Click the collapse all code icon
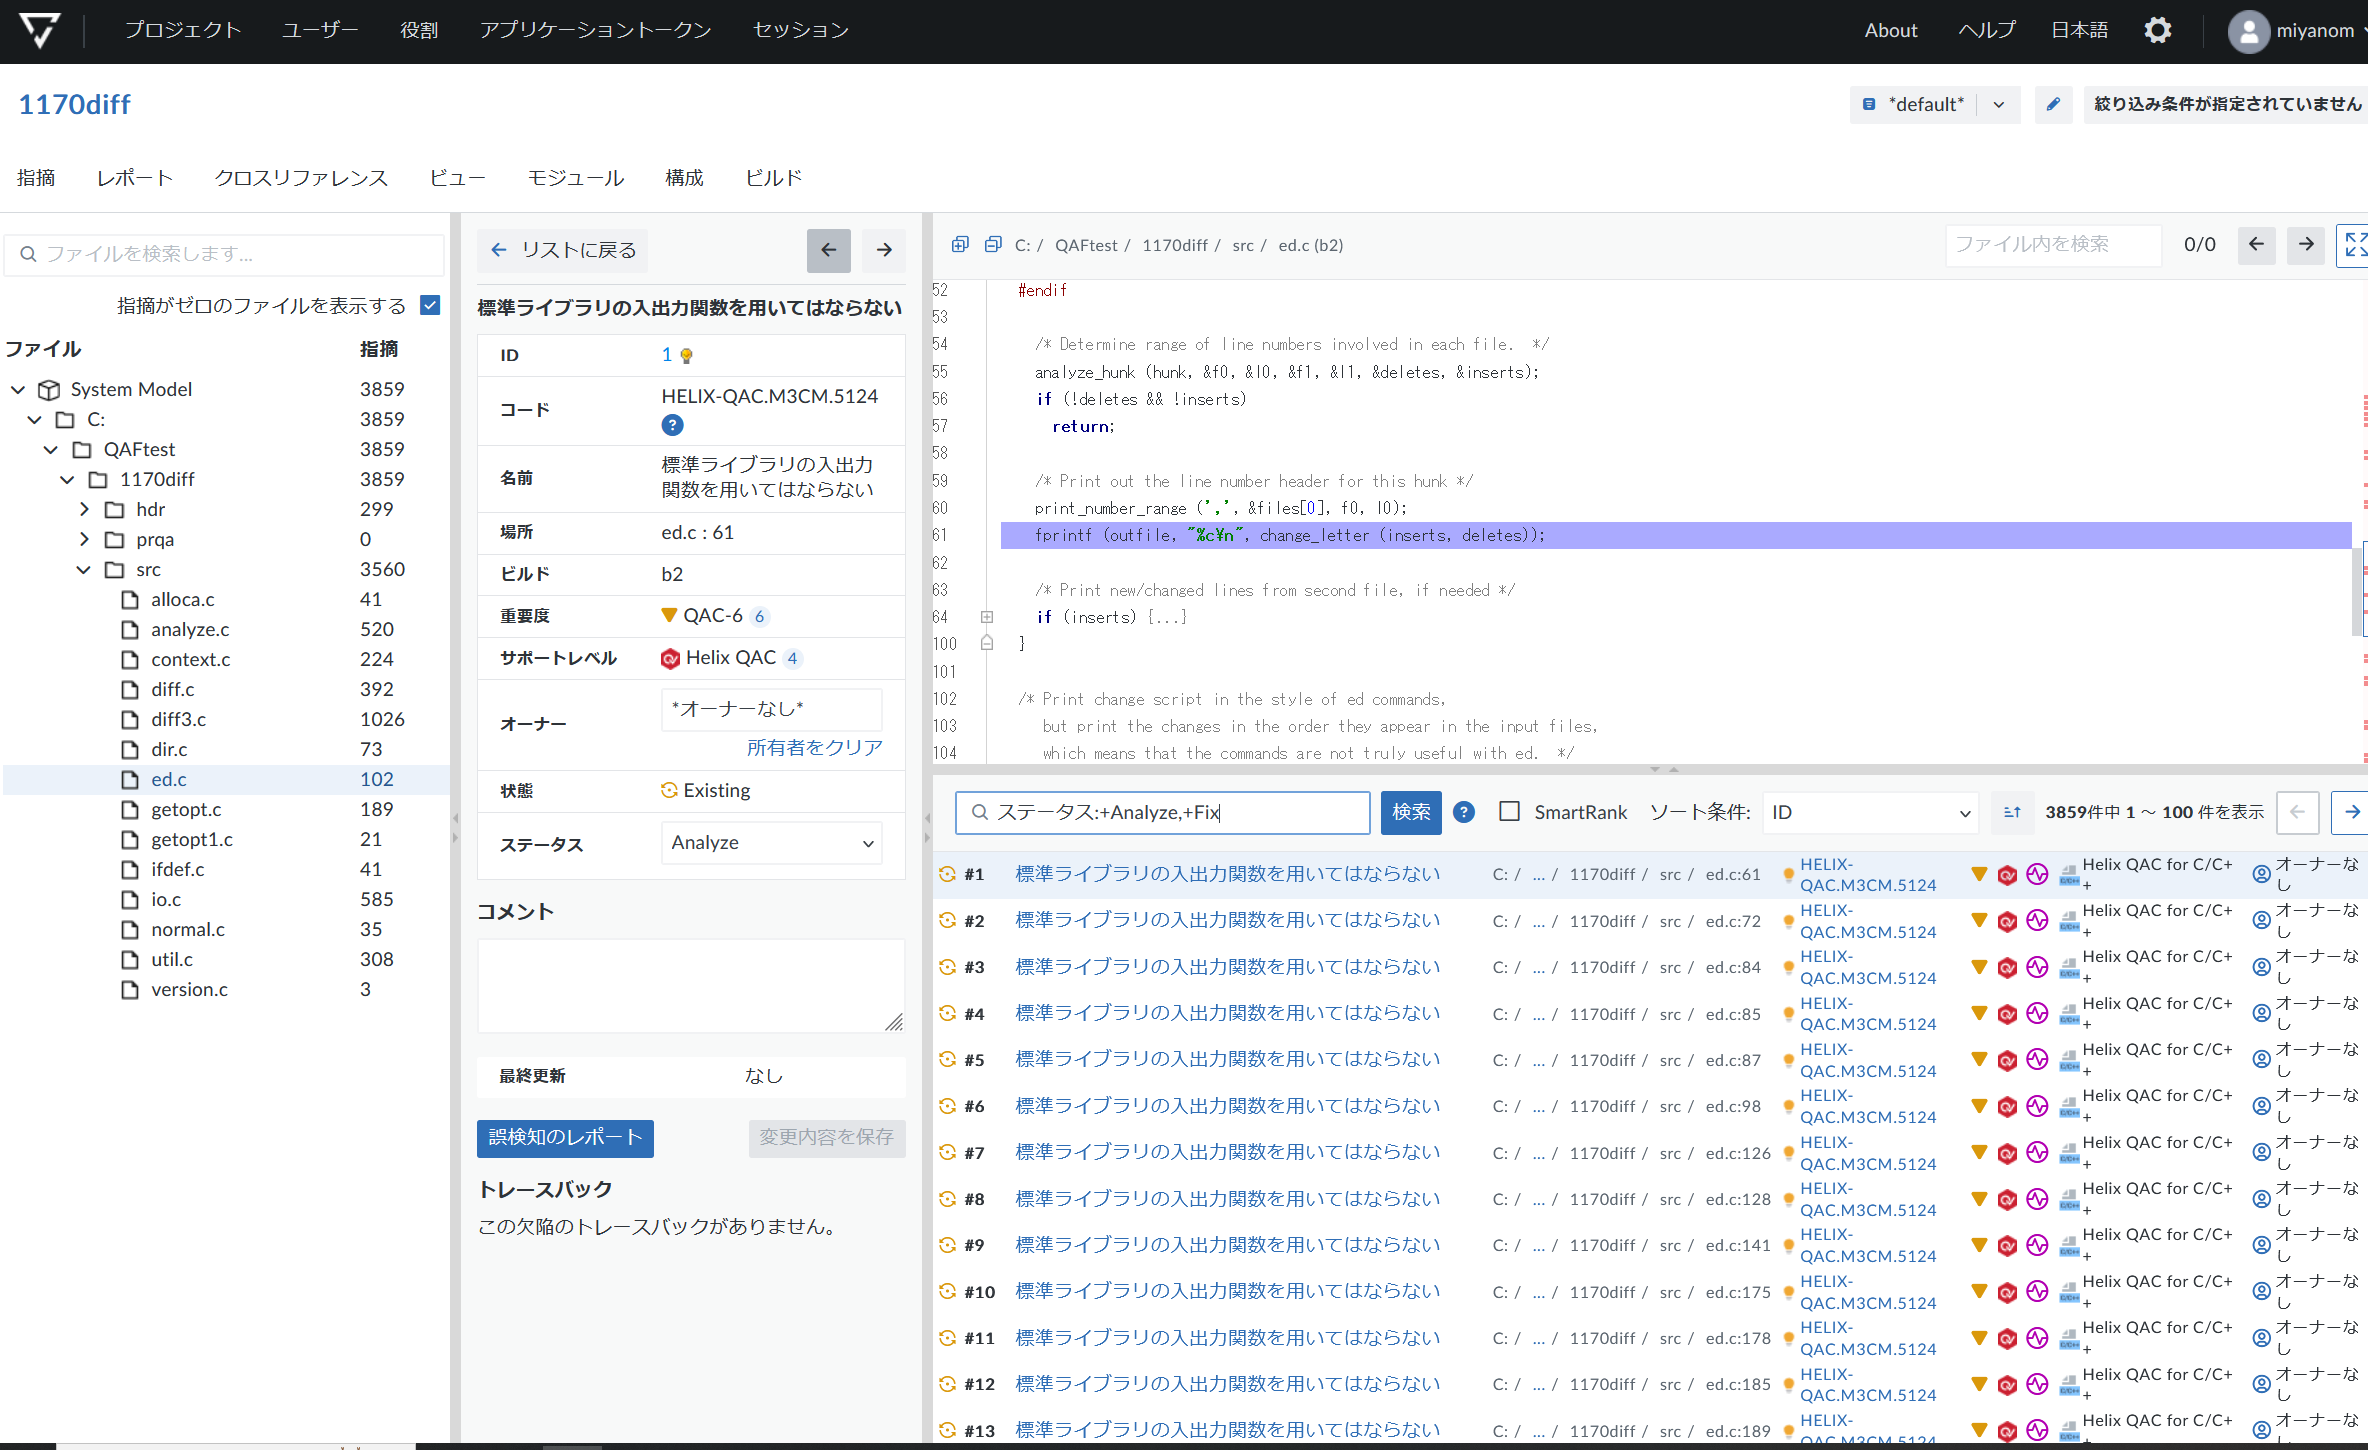Viewport: 2368px width, 1450px height. [x=993, y=244]
